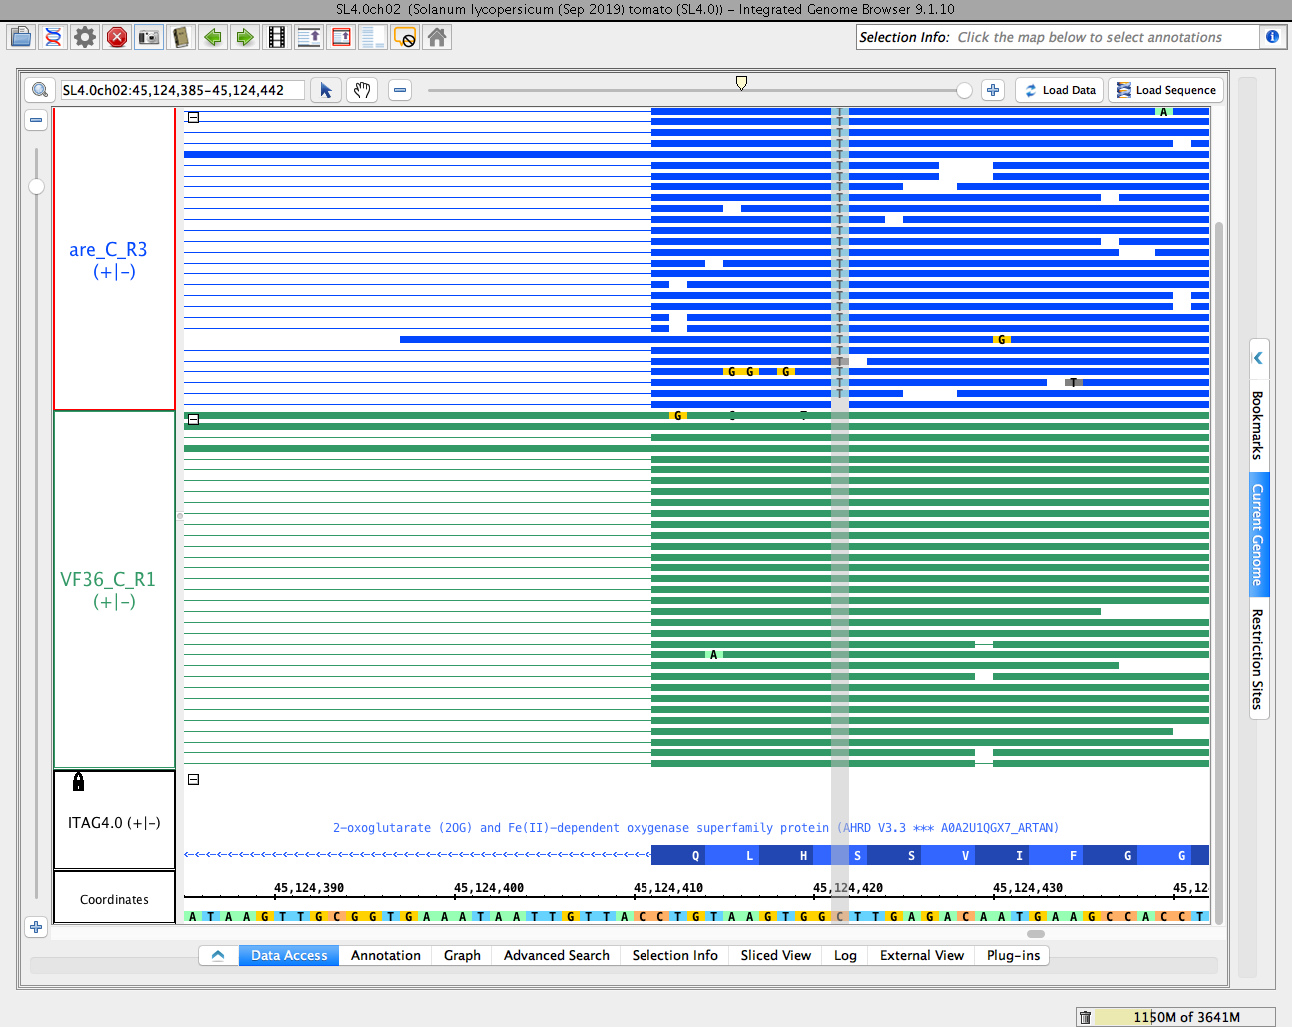Click the blue info icon beside Selection Info
The width and height of the screenshot is (1292, 1027).
click(x=1272, y=37)
